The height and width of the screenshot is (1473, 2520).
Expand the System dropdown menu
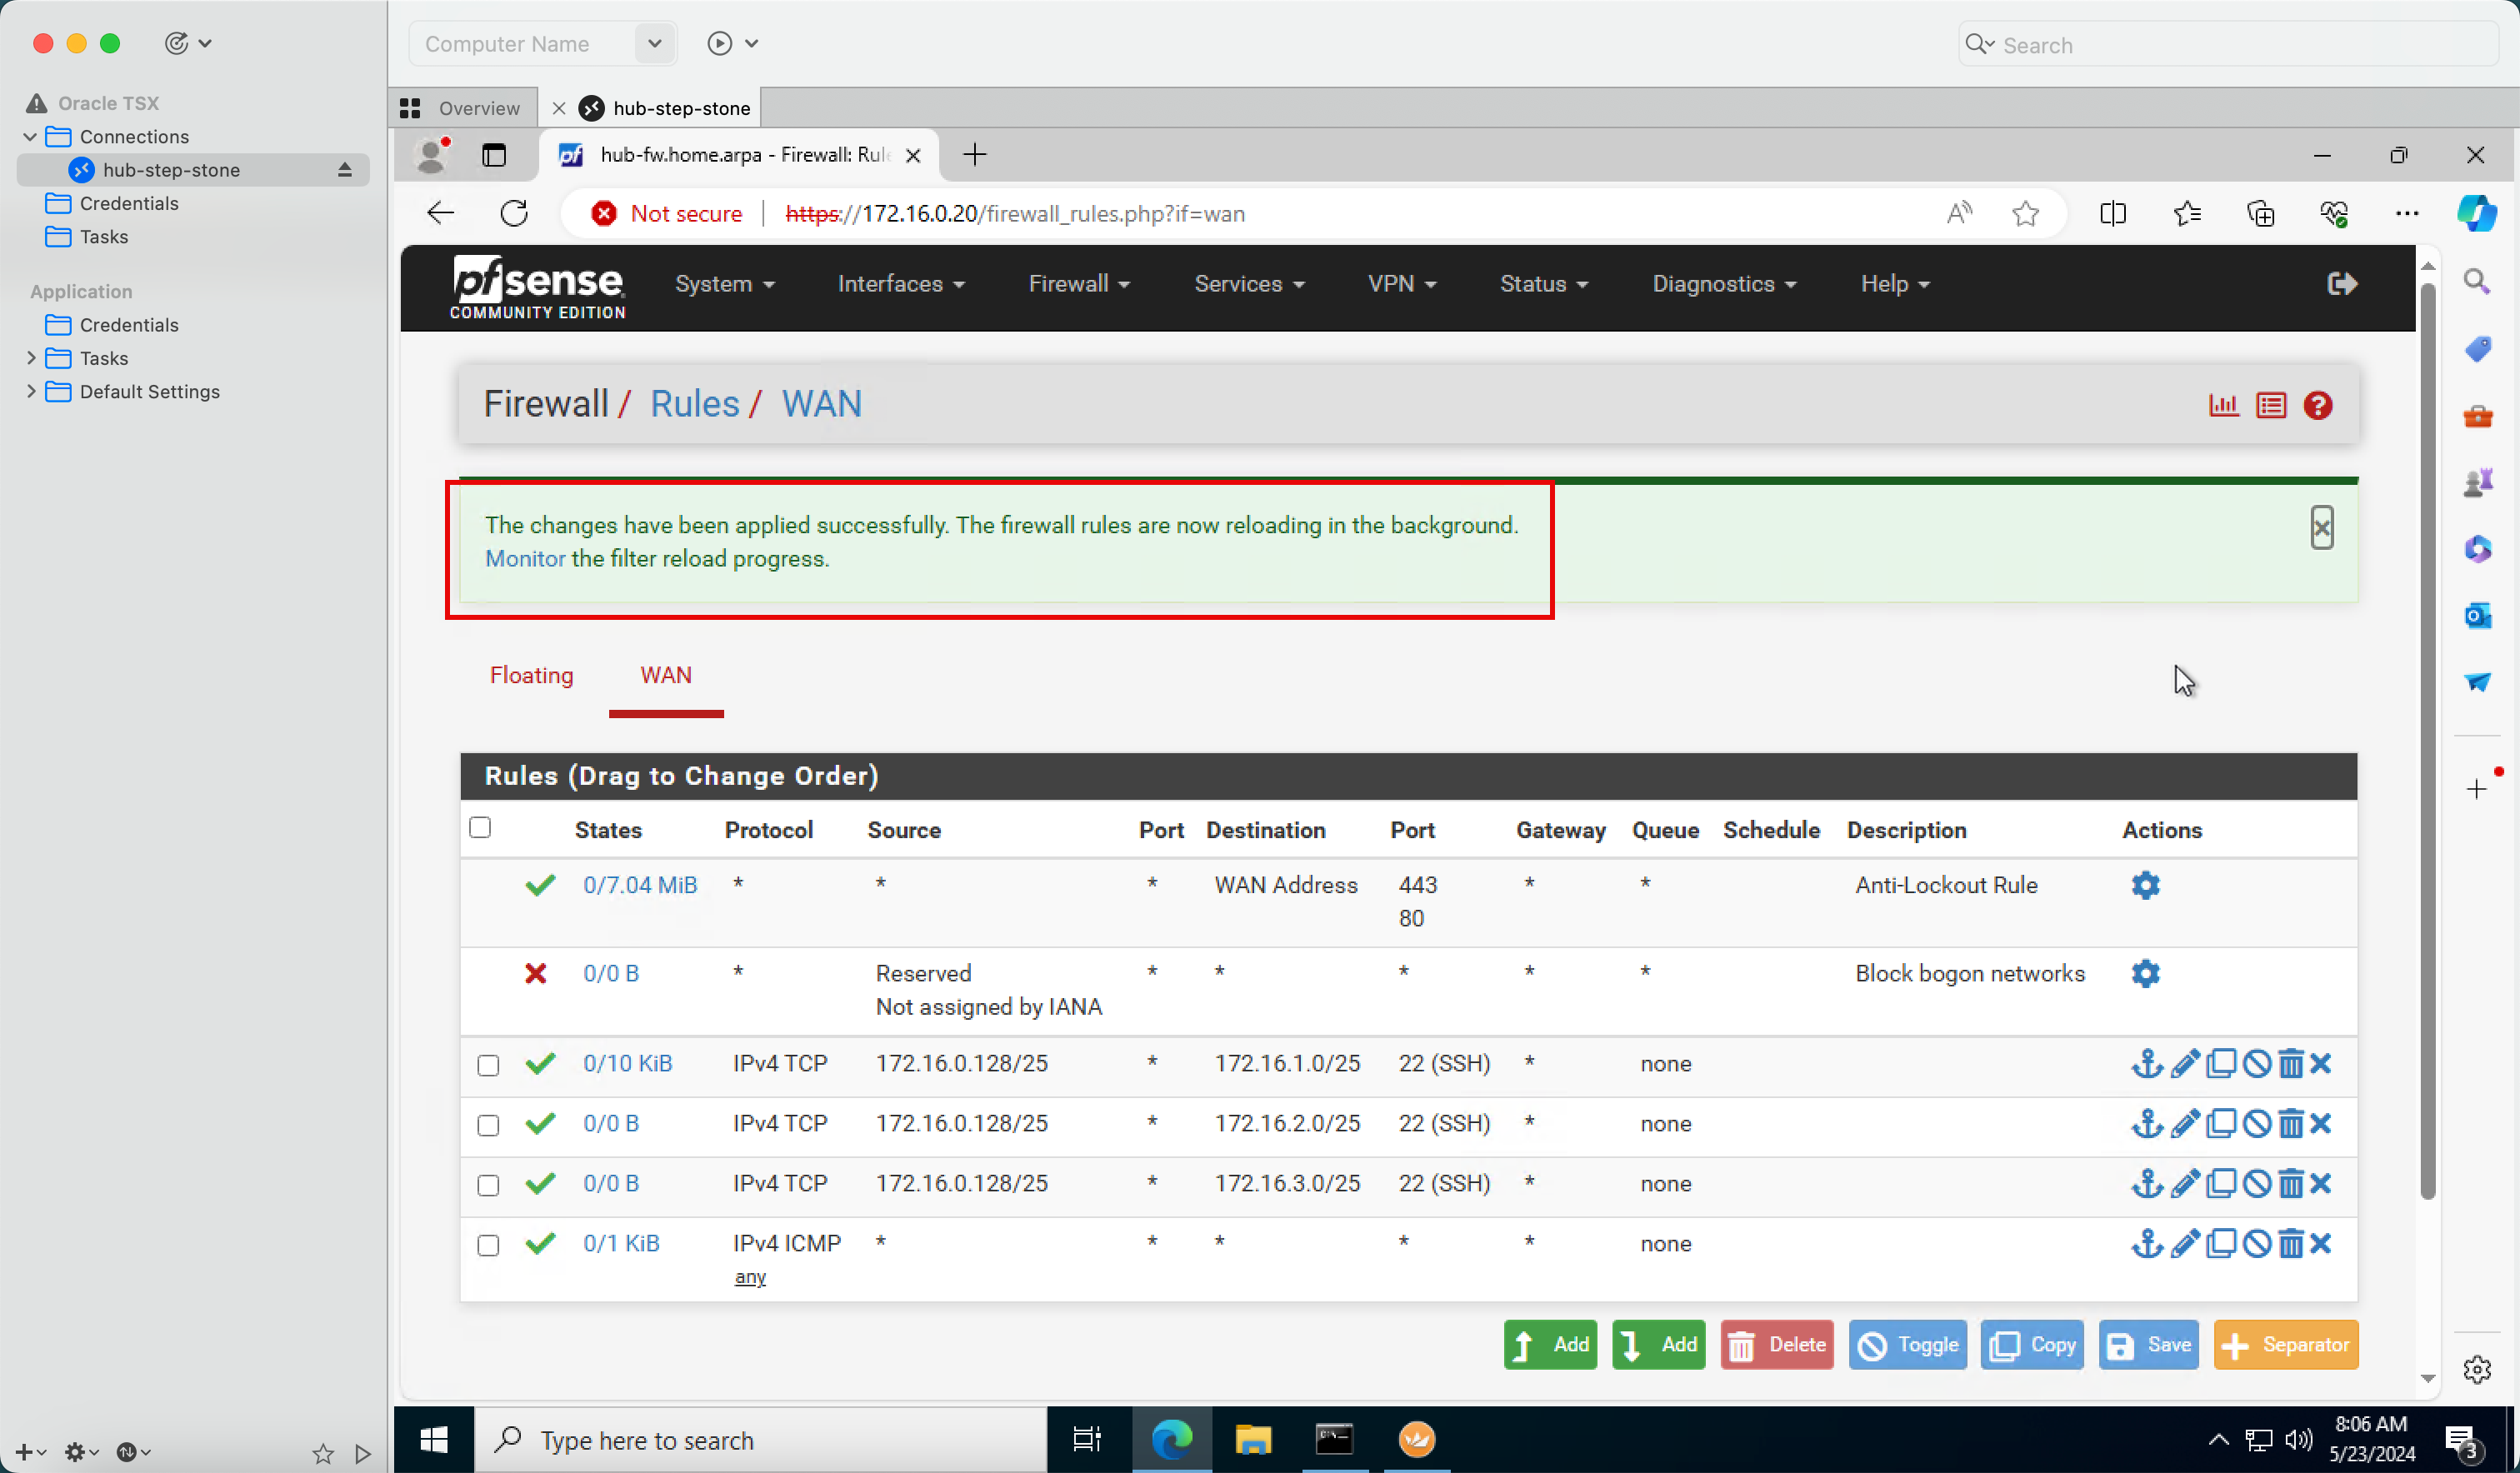[722, 284]
